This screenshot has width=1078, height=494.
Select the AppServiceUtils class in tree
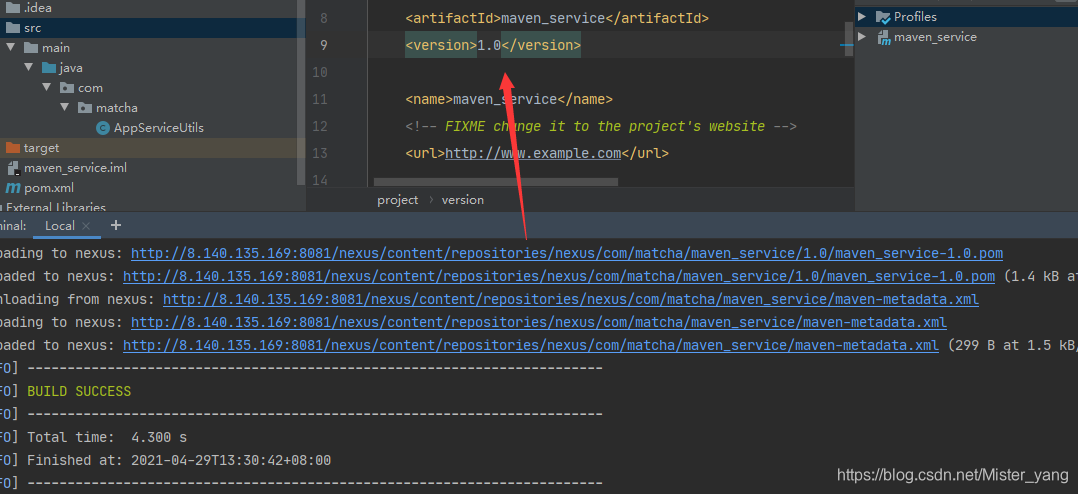(x=159, y=128)
